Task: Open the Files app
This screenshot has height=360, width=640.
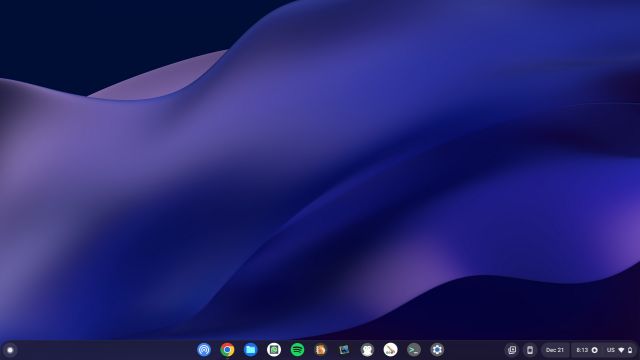Action: (x=250, y=350)
